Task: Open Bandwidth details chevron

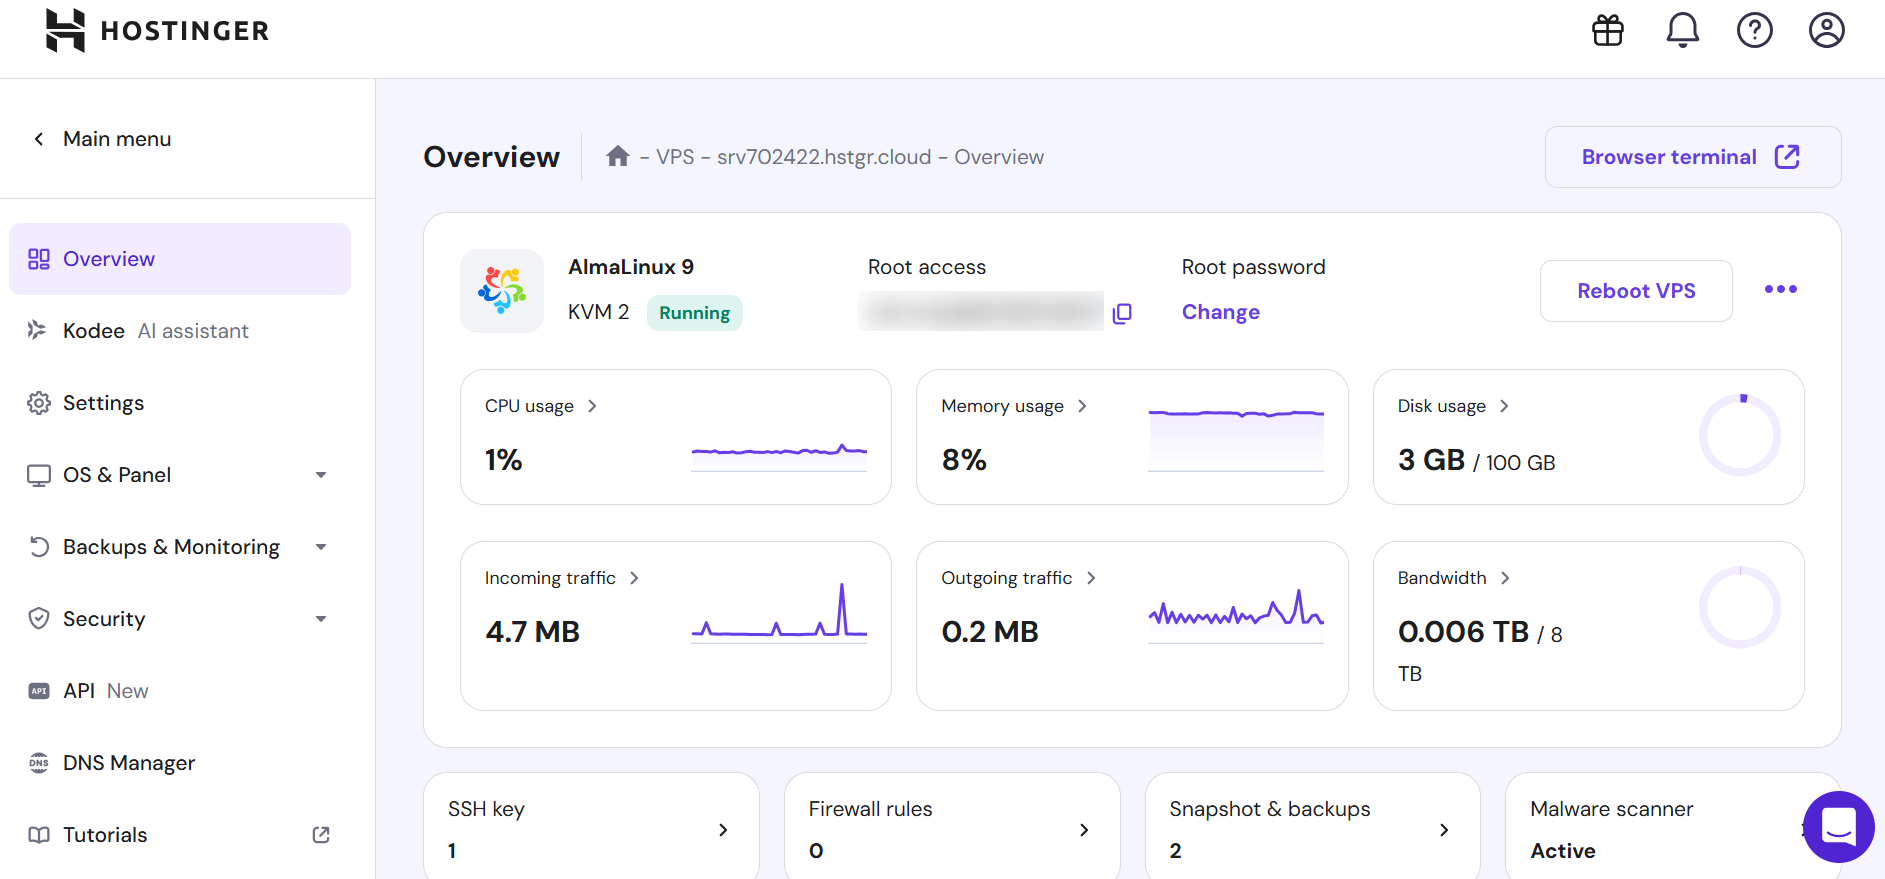Action: click(x=1505, y=578)
